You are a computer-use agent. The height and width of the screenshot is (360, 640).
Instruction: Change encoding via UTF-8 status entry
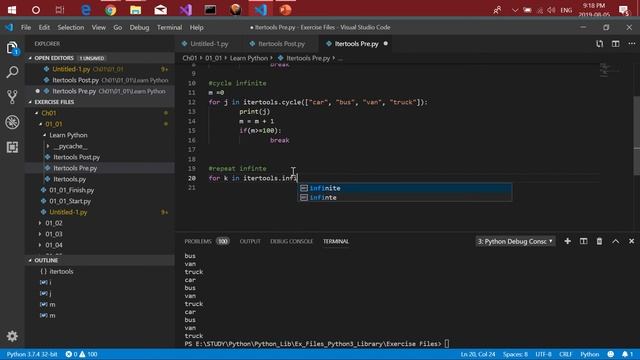(x=543, y=354)
